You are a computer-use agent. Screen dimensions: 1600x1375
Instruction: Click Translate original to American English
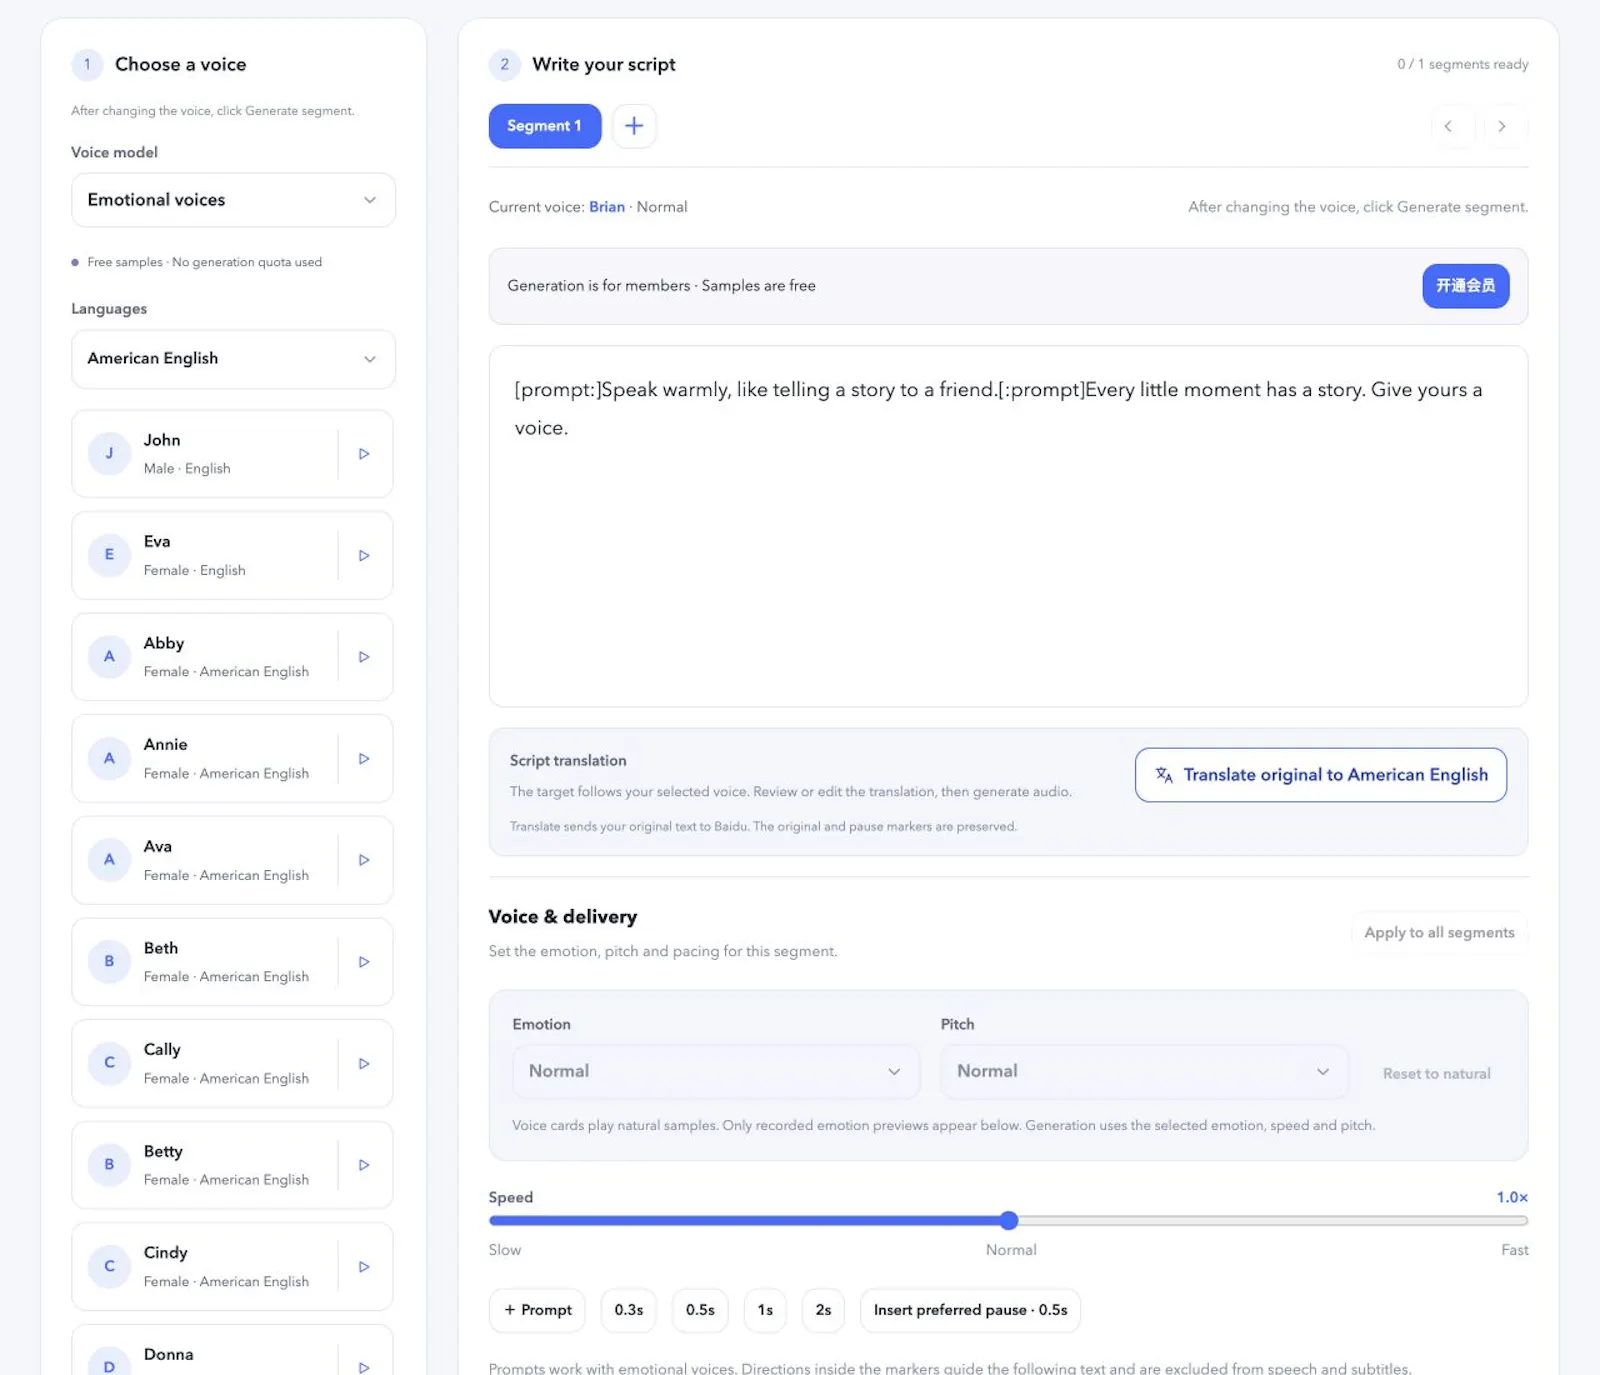coord(1321,775)
